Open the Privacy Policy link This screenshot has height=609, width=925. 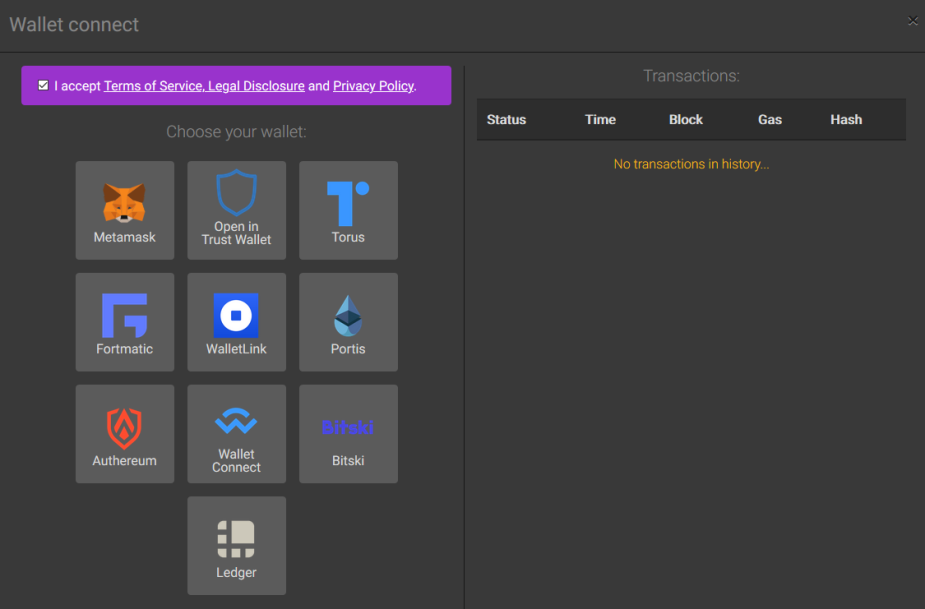(x=373, y=86)
